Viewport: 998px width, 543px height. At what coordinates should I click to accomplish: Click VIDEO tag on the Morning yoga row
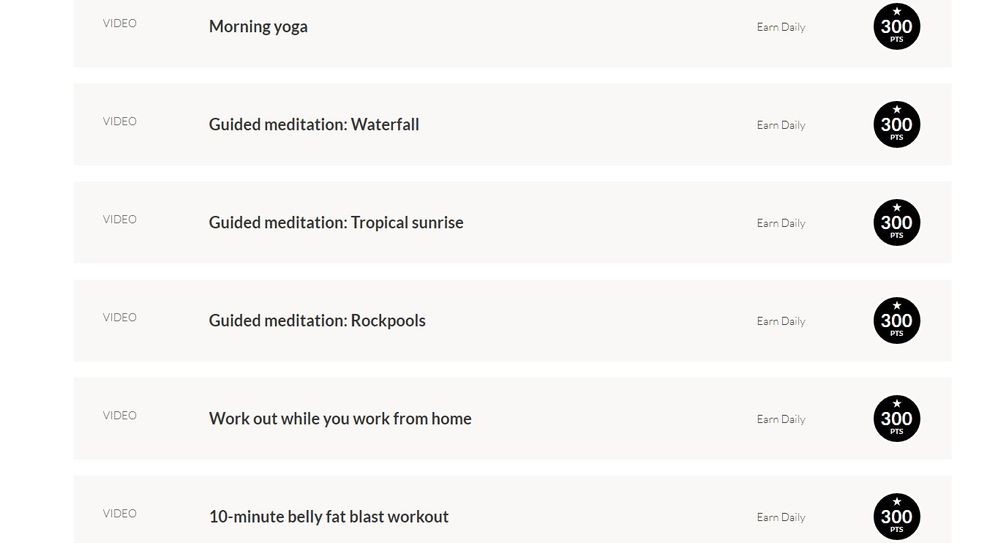120,23
